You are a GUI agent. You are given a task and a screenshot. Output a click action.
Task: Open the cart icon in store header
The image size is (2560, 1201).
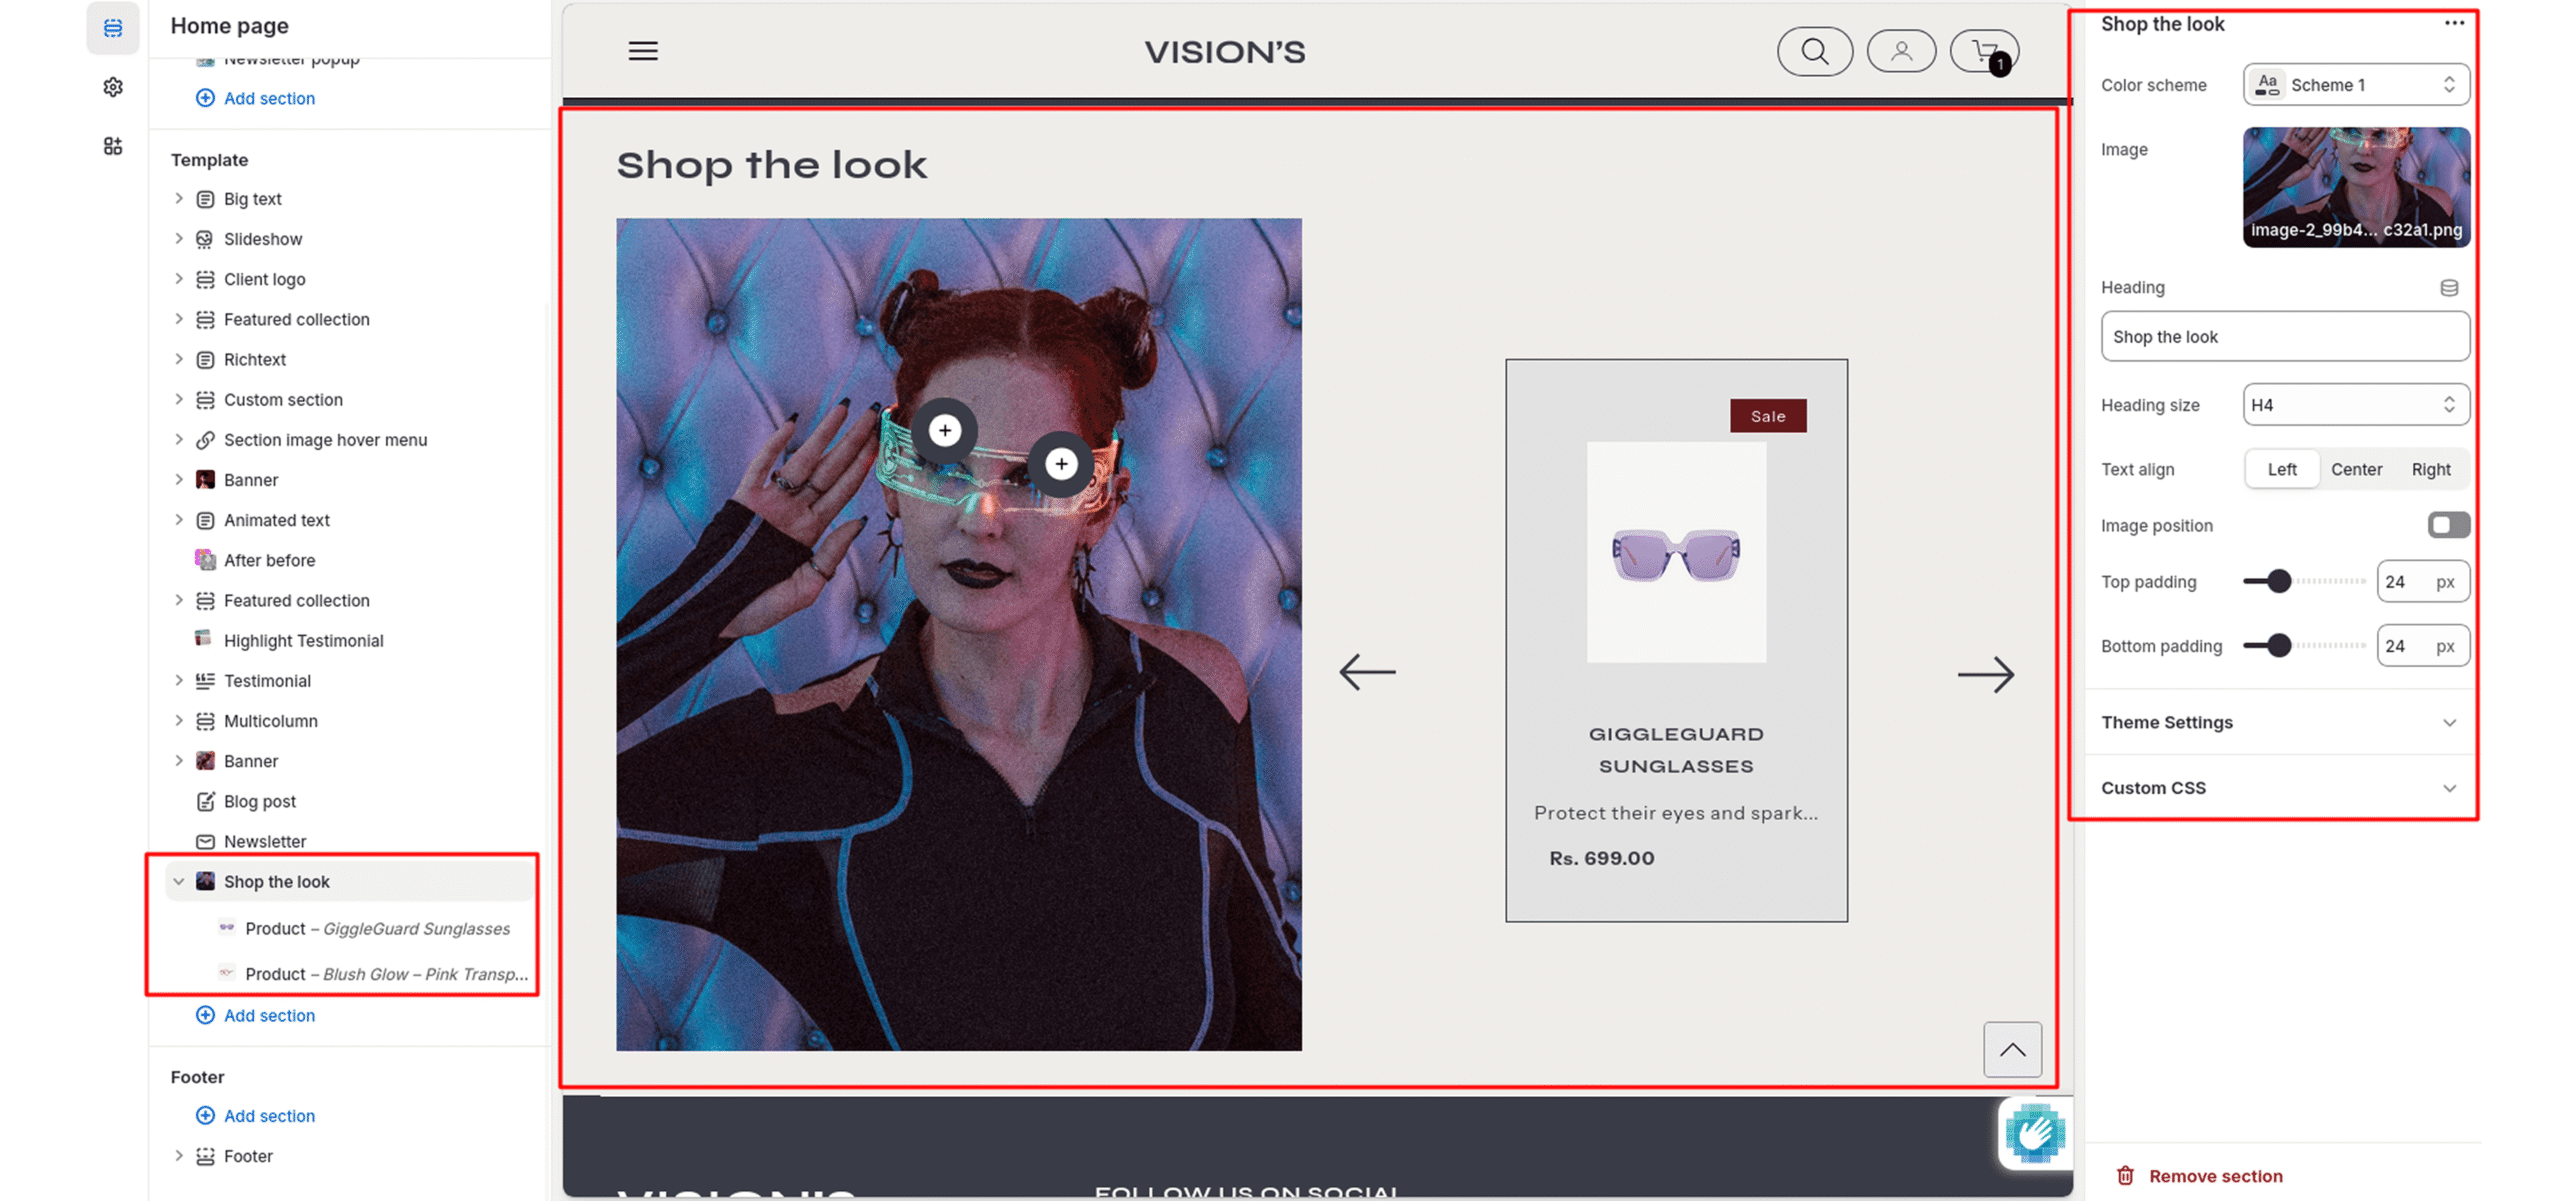pos(1984,51)
